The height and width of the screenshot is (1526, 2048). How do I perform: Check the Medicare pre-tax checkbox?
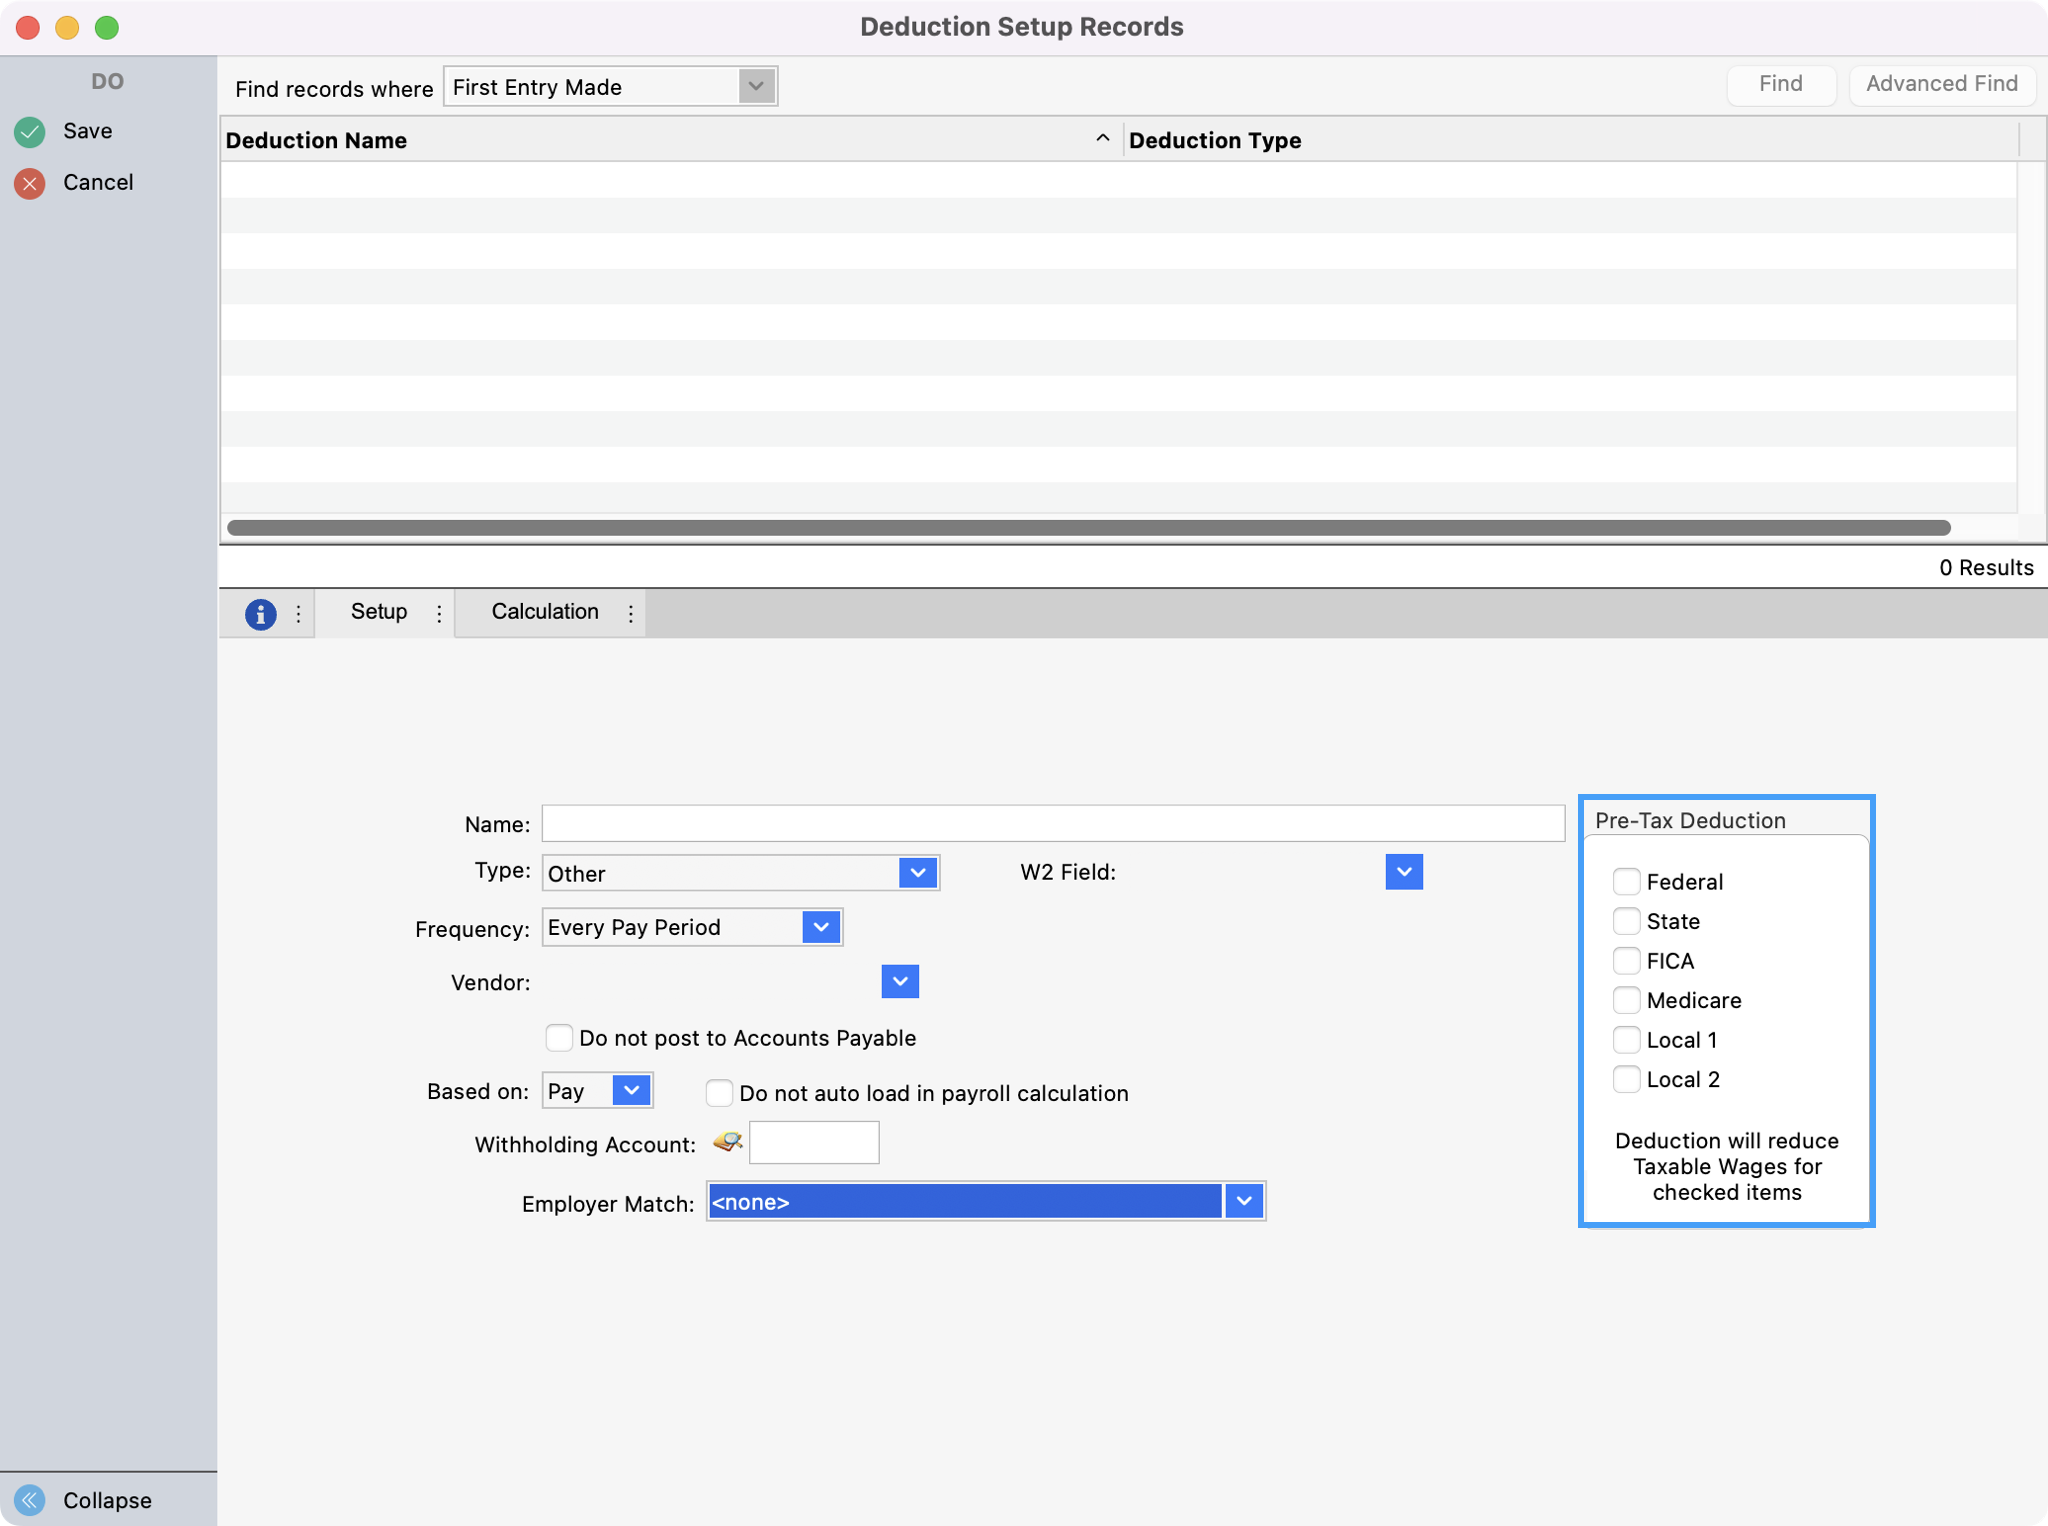pyautogui.click(x=1626, y=1000)
